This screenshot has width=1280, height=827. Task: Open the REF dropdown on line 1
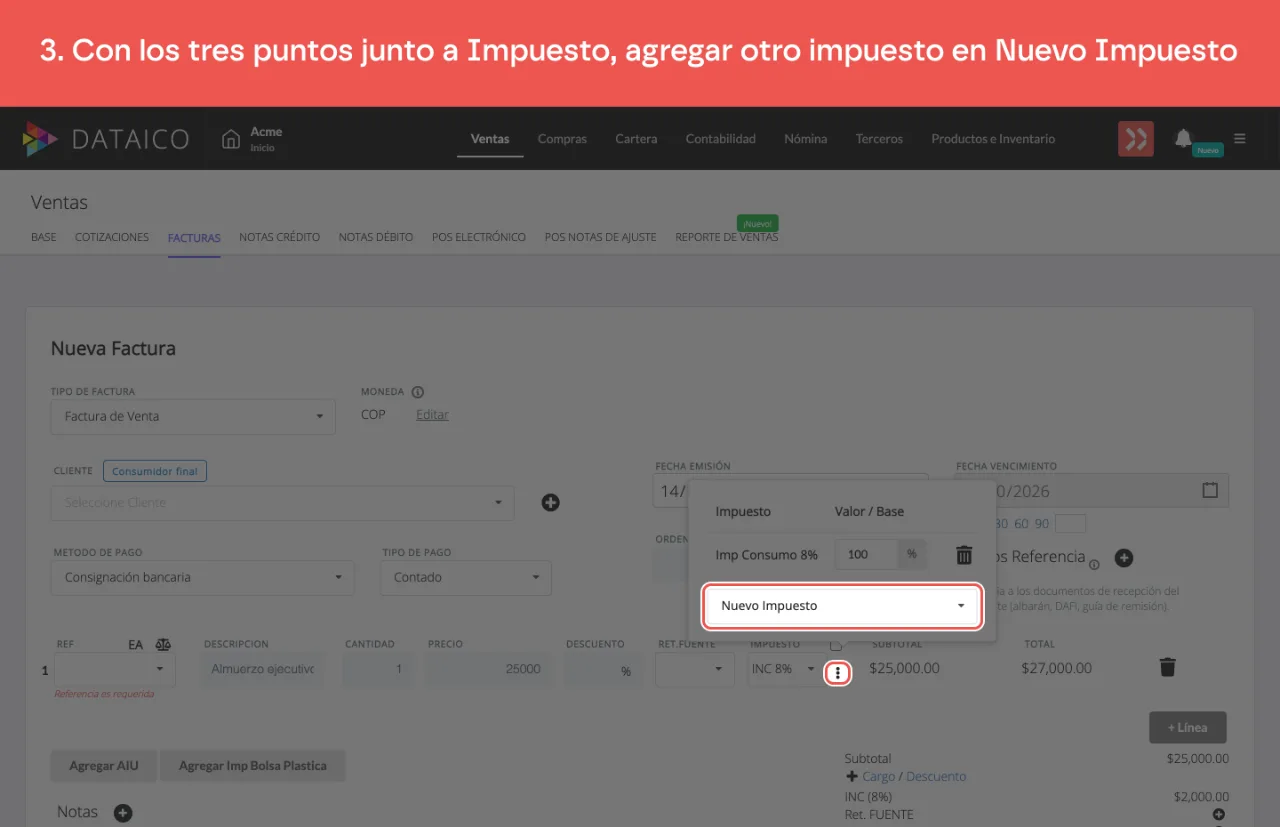pos(115,669)
